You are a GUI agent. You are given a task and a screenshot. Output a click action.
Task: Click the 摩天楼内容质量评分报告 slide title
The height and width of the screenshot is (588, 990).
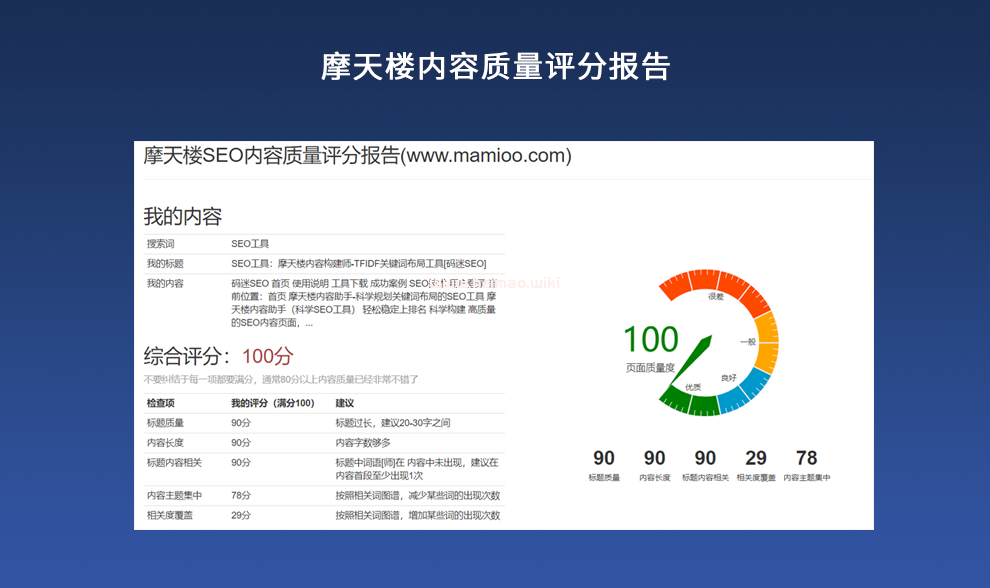495,66
